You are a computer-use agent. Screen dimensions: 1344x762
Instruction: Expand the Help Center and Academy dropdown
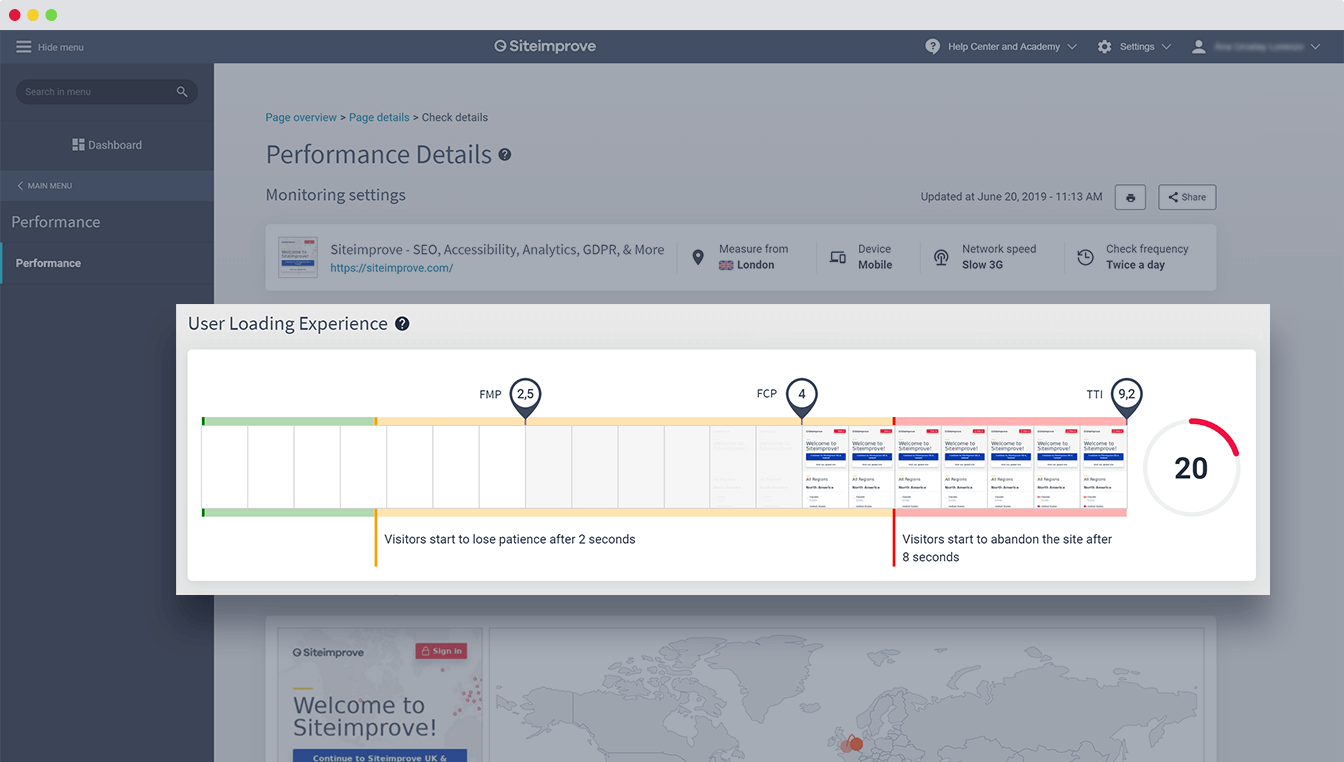point(1072,47)
